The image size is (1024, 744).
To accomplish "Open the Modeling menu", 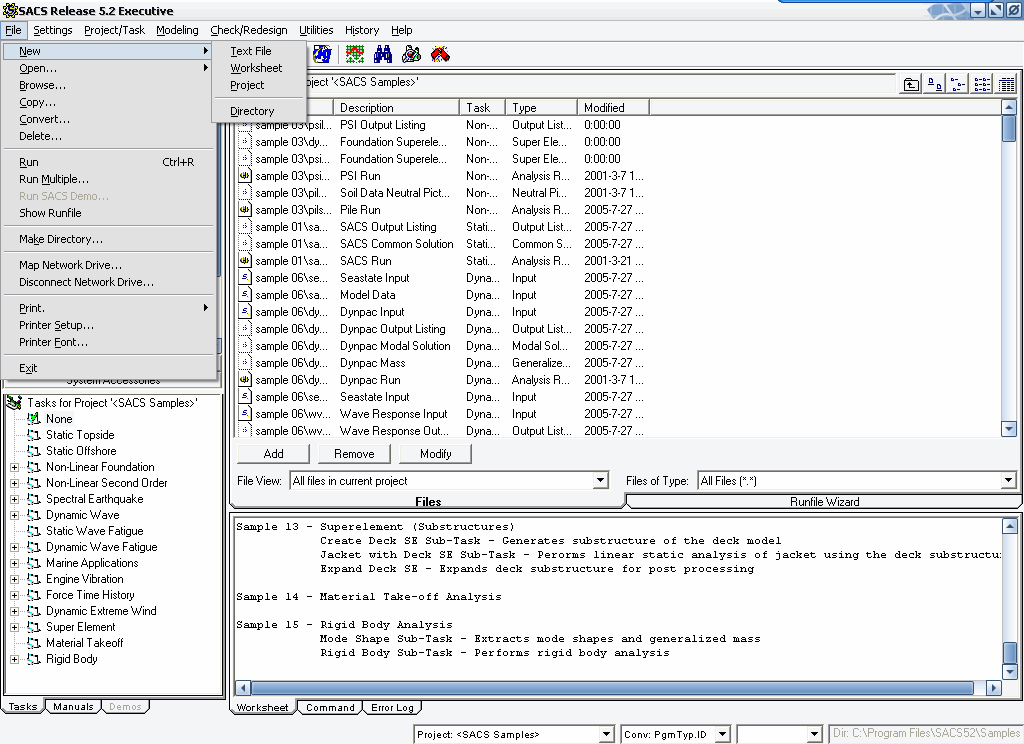I will click(177, 30).
